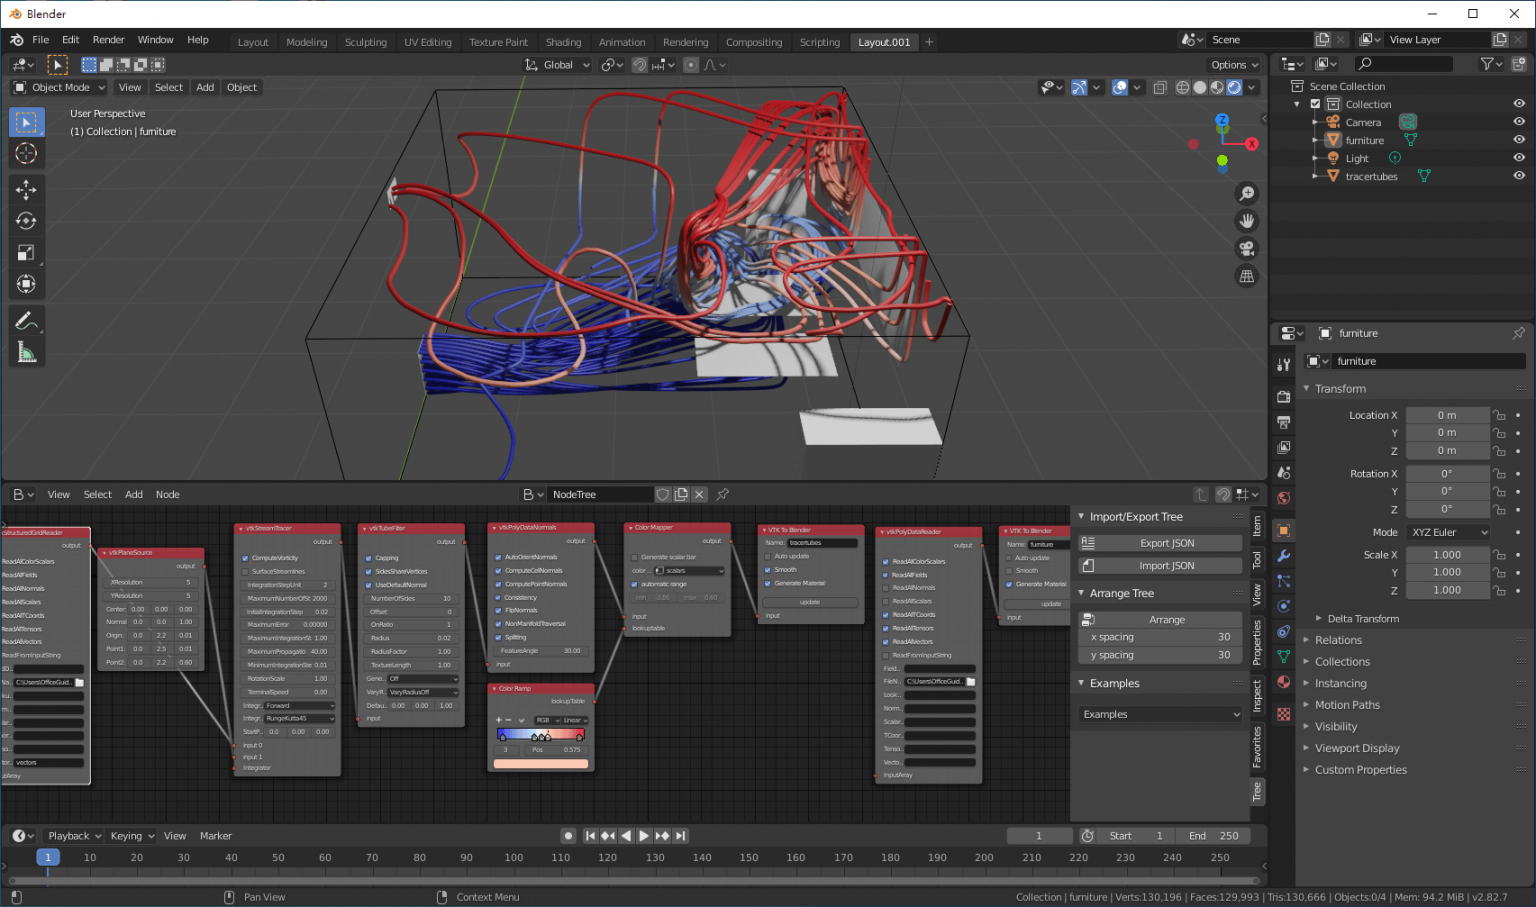Open the Render menu
Screen dimensions: 1536x907
point(108,40)
